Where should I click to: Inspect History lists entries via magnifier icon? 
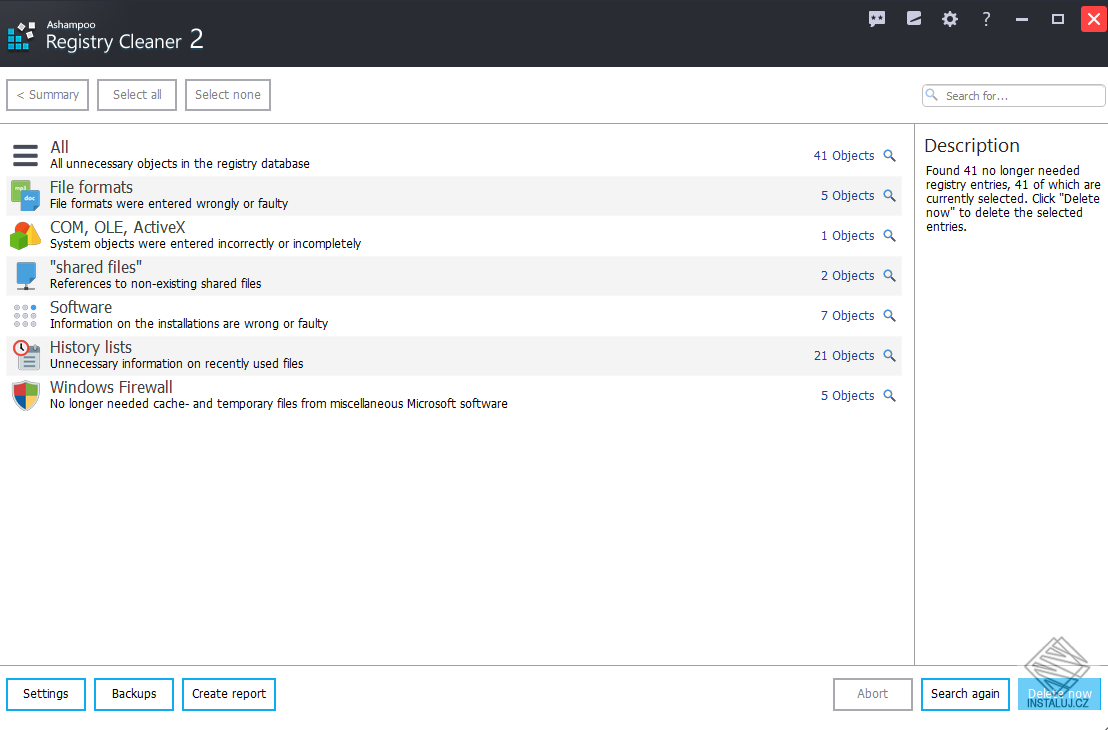pos(889,355)
